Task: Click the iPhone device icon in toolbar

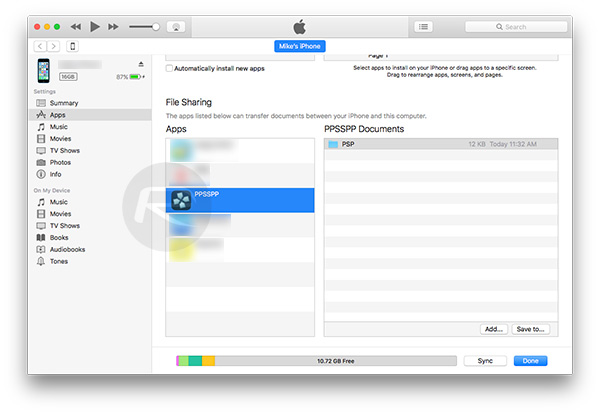Action: point(74,46)
